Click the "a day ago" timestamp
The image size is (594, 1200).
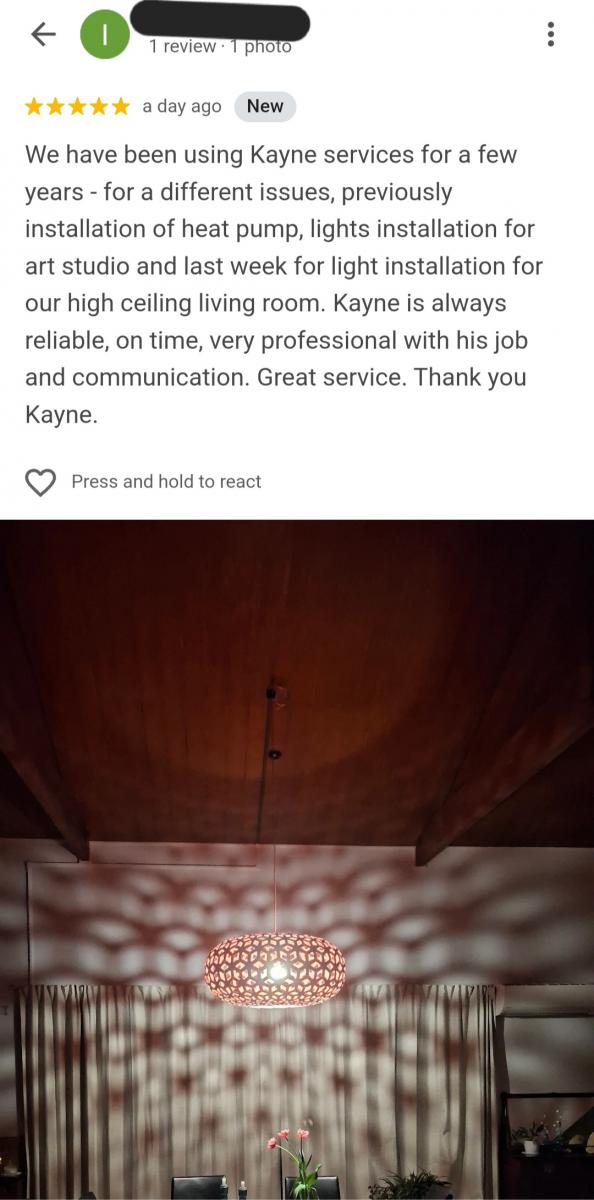coord(182,106)
